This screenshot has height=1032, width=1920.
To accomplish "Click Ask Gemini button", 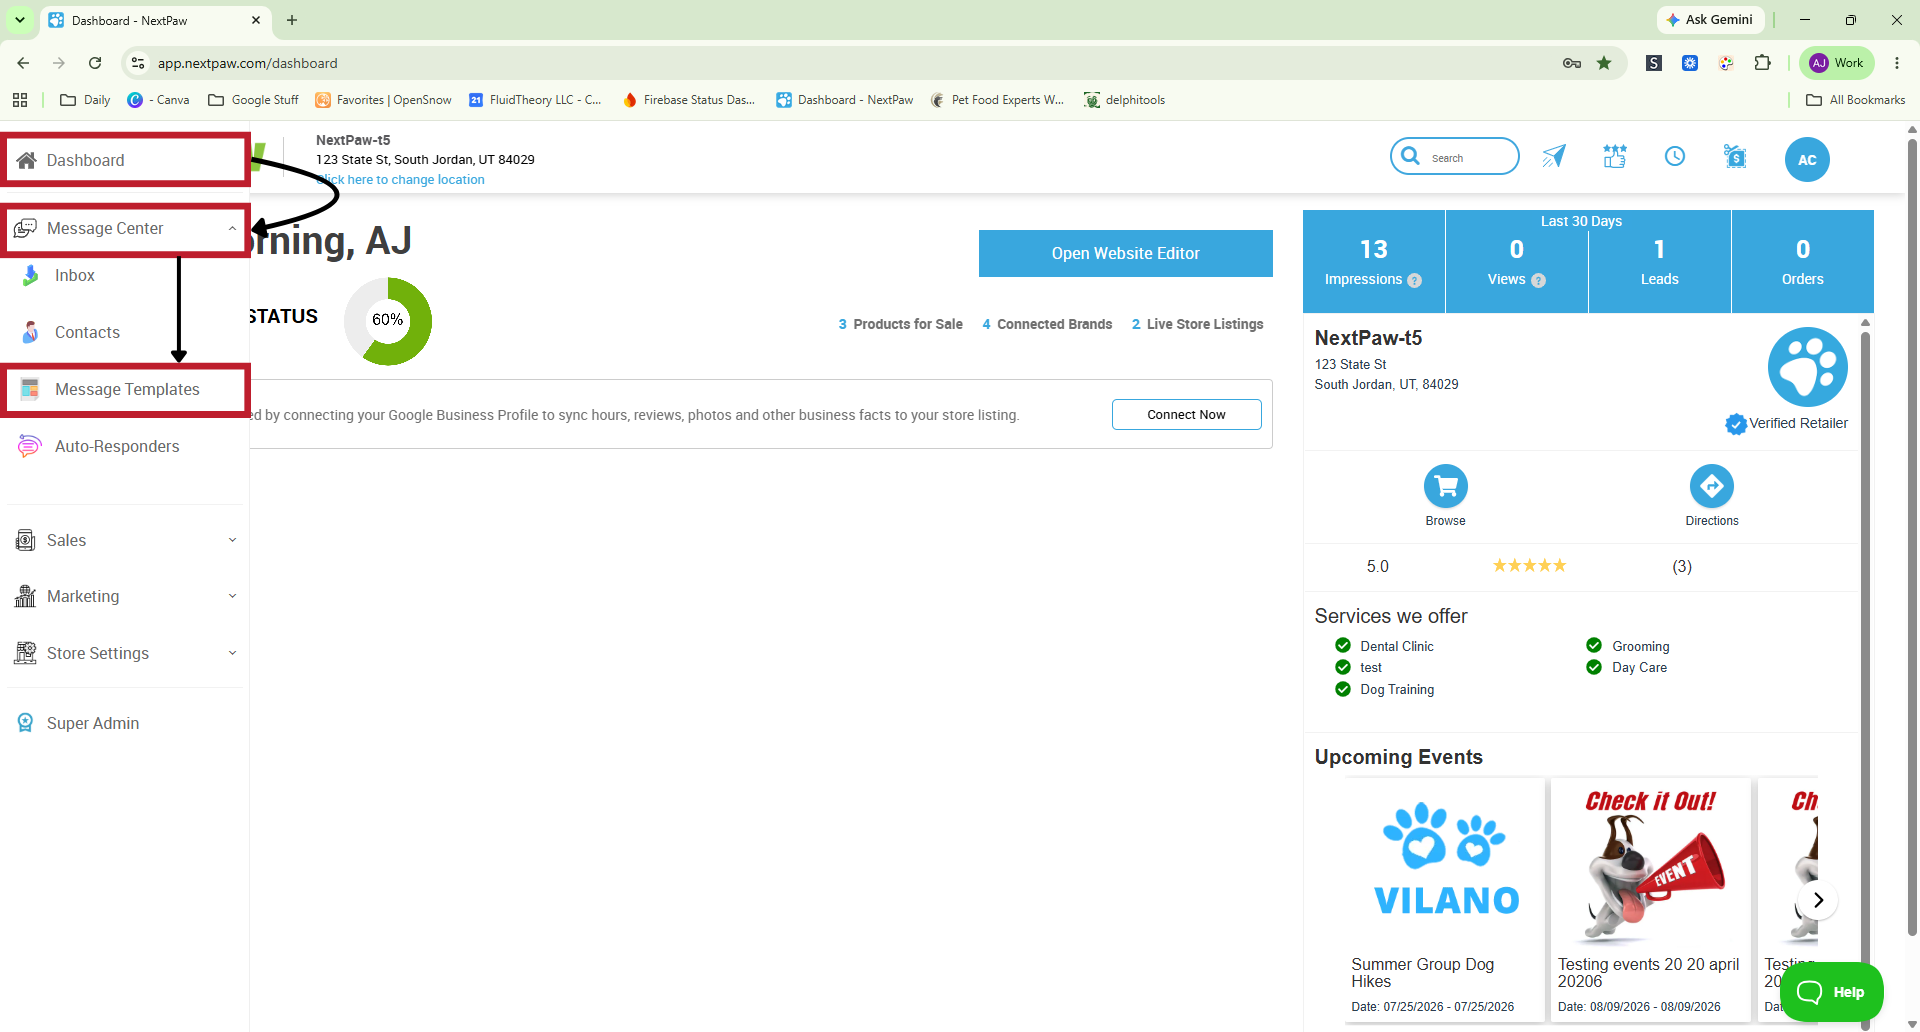I will (x=1710, y=20).
